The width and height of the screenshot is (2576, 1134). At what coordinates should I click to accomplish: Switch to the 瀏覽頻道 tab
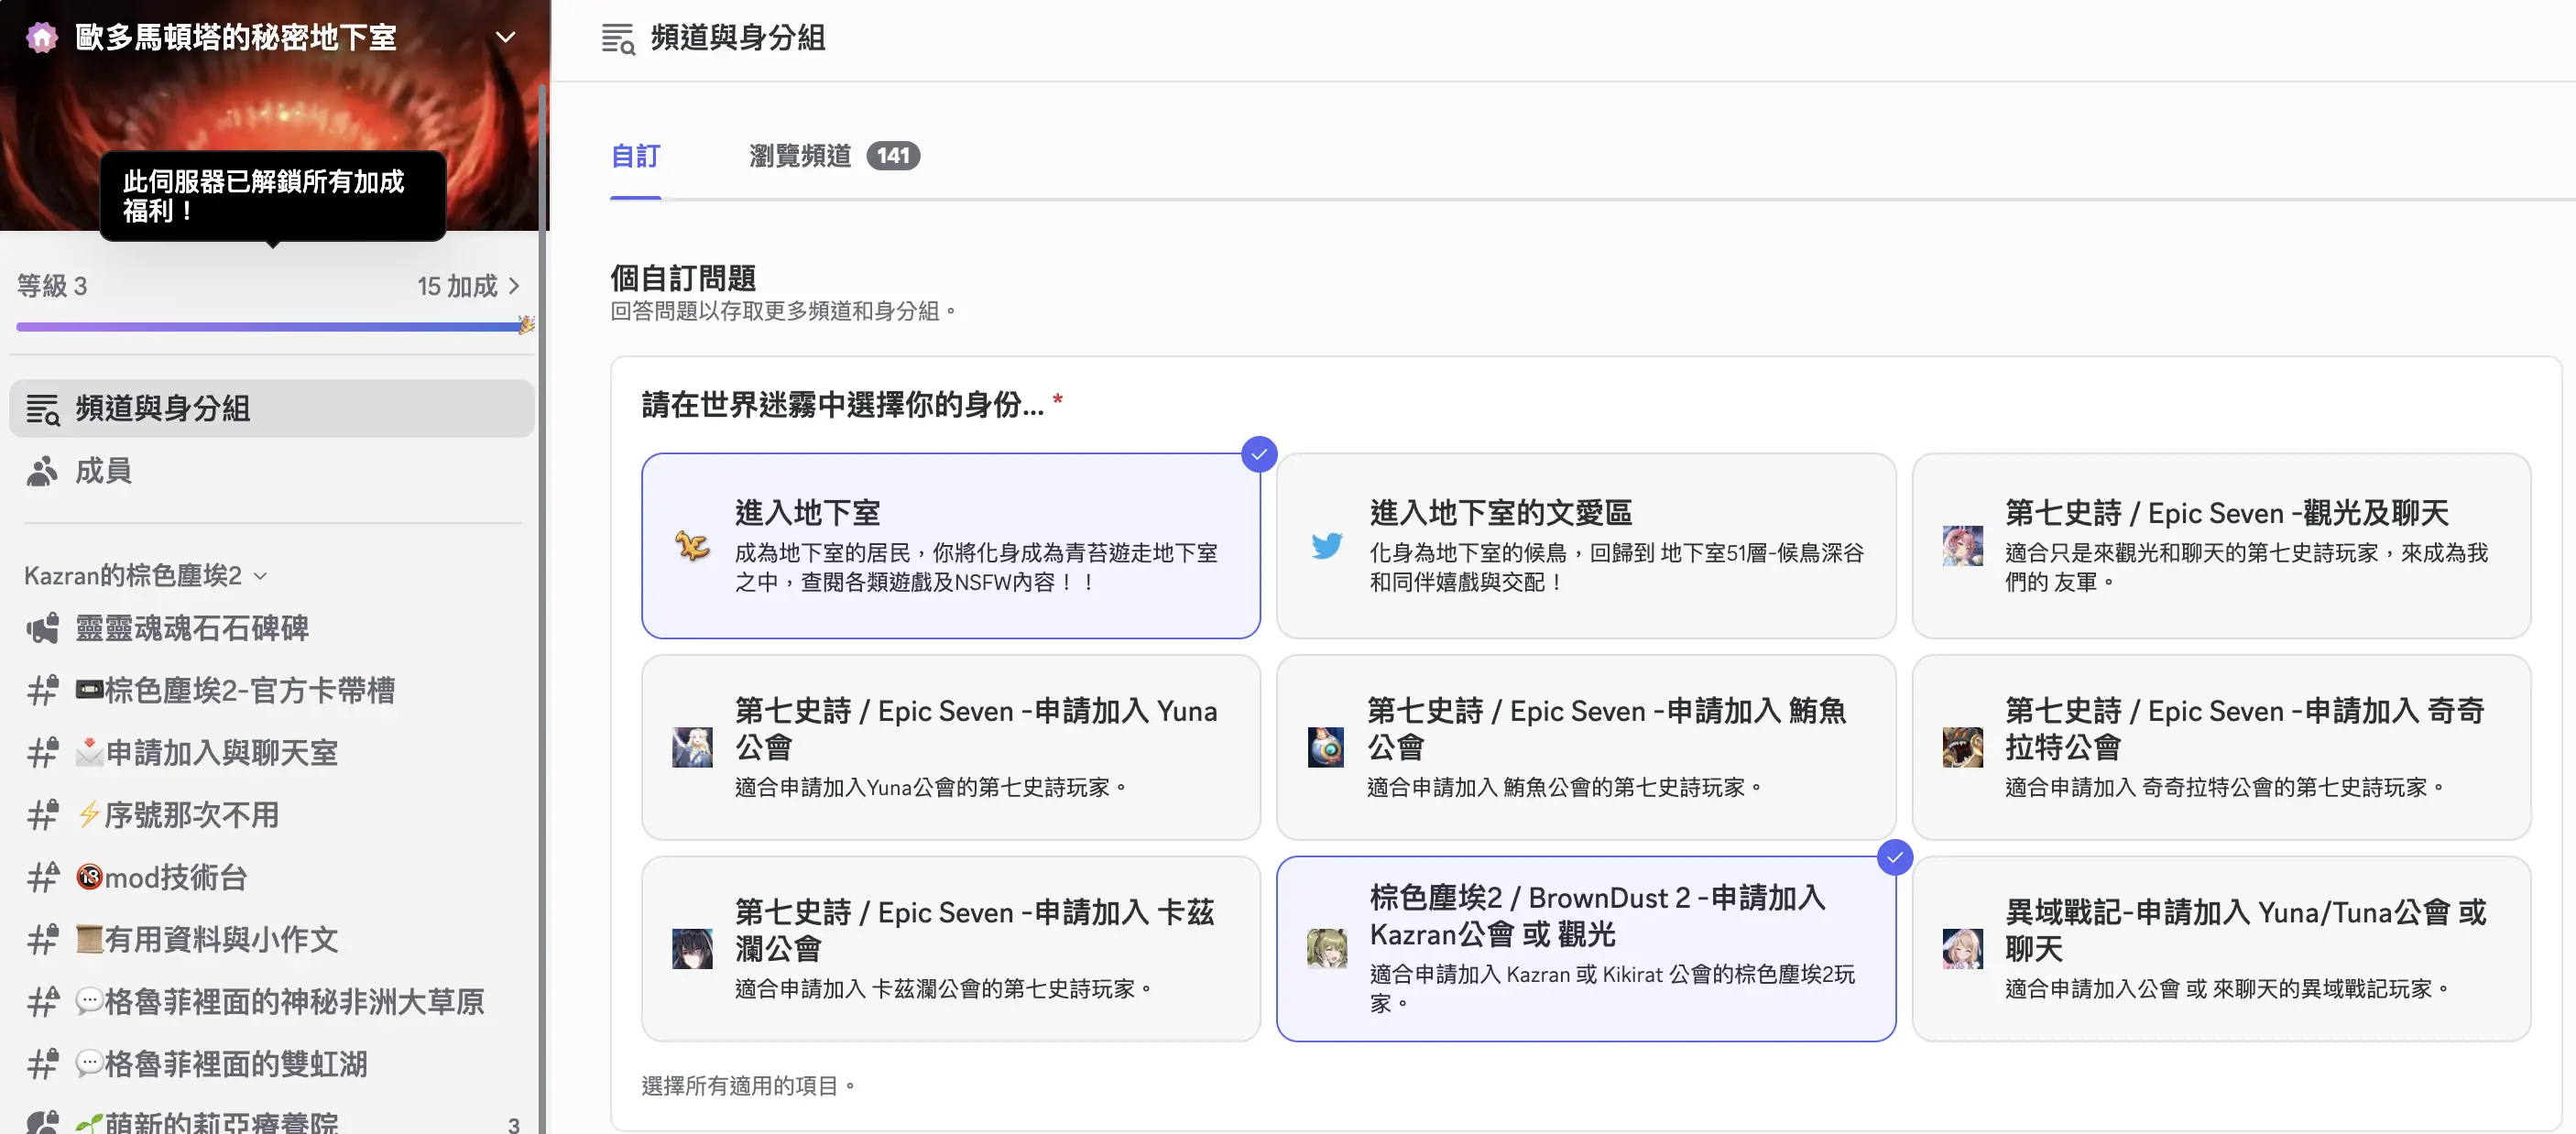(x=800, y=156)
